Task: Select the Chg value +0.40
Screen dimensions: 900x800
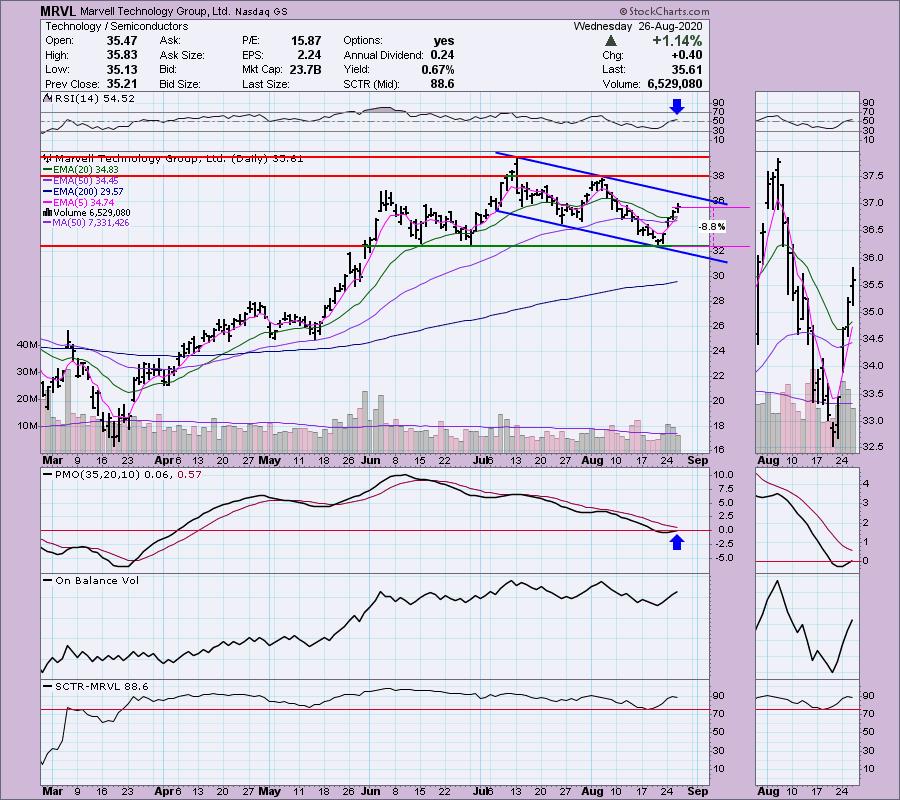Action: coord(685,55)
